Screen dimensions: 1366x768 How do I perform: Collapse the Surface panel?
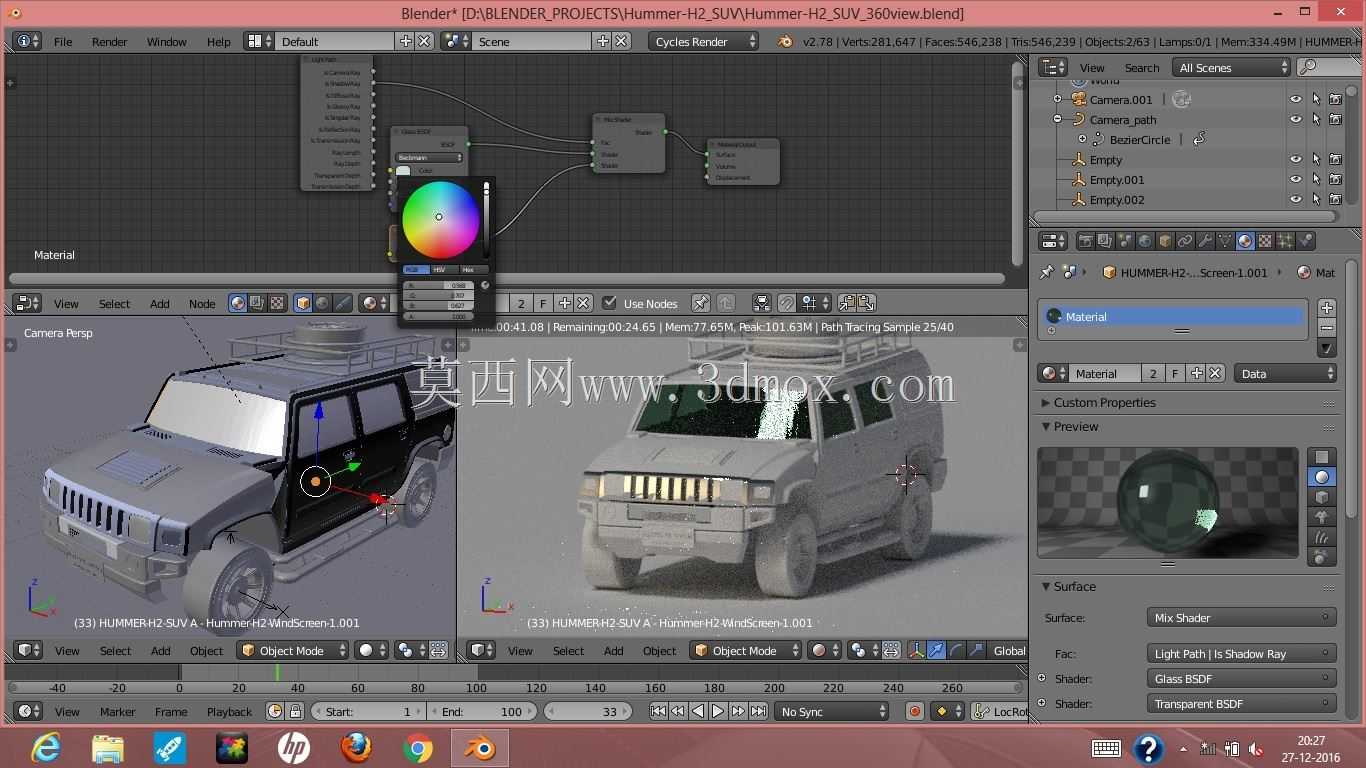pos(1046,586)
